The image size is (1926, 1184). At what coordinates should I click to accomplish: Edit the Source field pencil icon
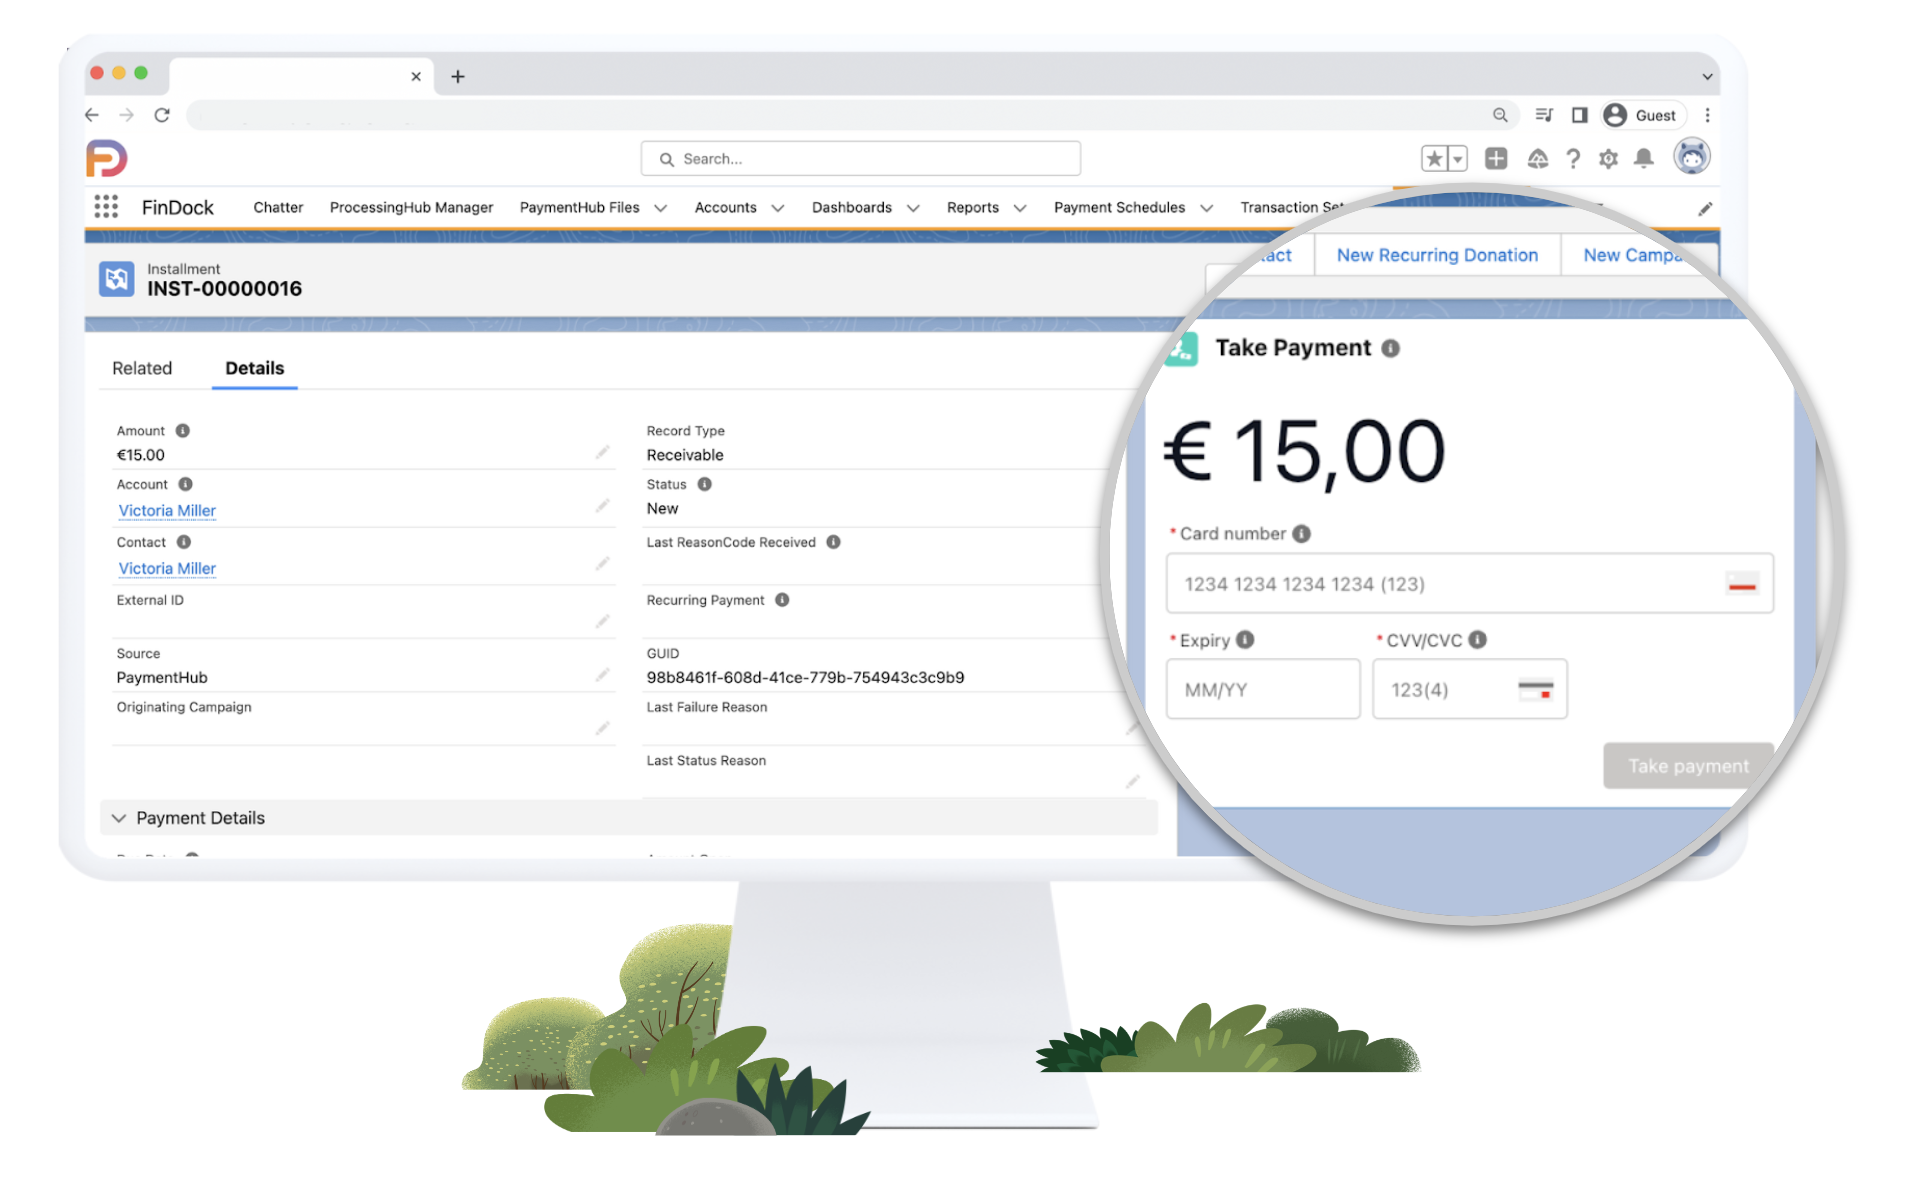click(602, 676)
